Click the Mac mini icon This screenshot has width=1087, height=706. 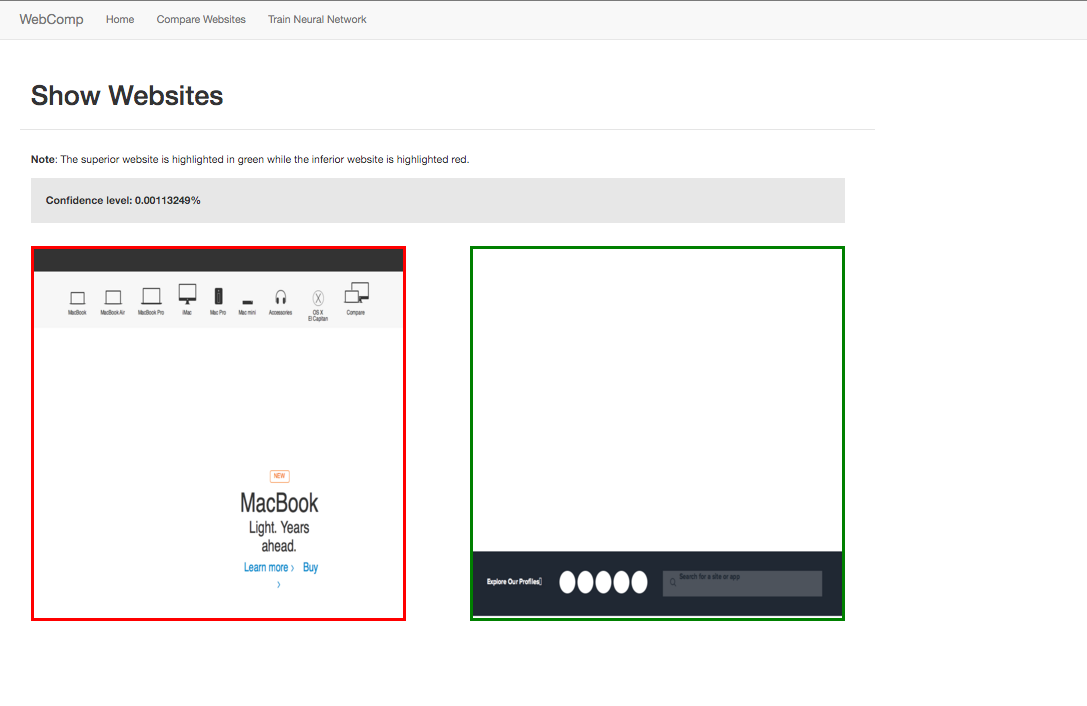247,302
